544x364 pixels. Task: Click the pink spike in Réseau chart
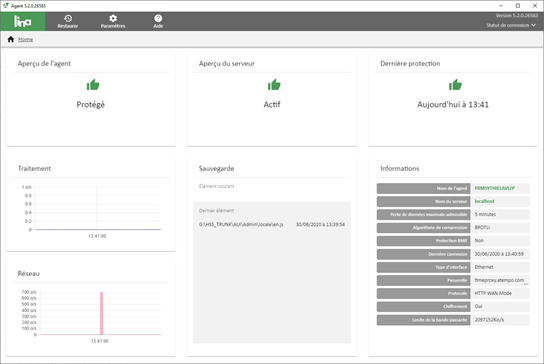(102, 313)
